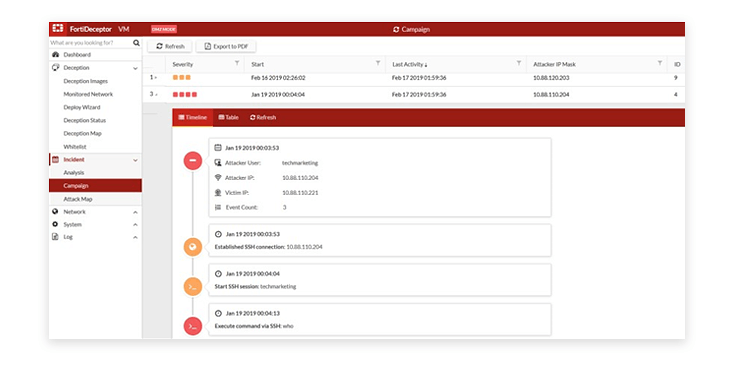The height and width of the screenshot is (376, 734).
Task: Click the DMZ MODE badge
Action: point(164,29)
